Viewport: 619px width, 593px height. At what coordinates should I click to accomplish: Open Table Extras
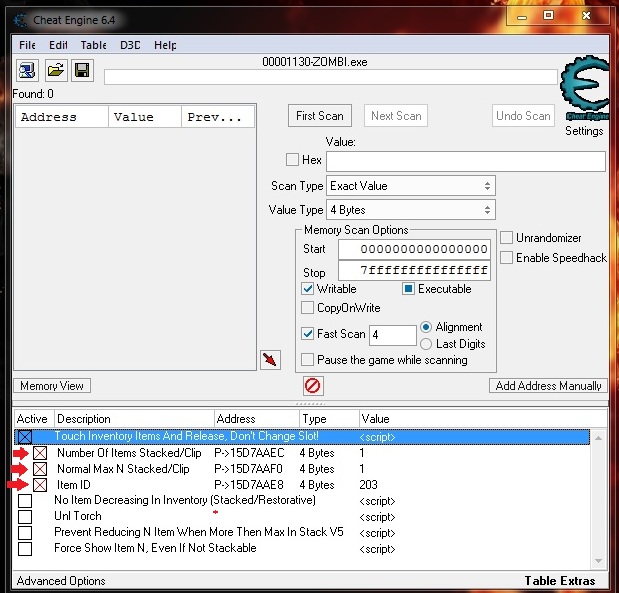[x=560, y=581]
